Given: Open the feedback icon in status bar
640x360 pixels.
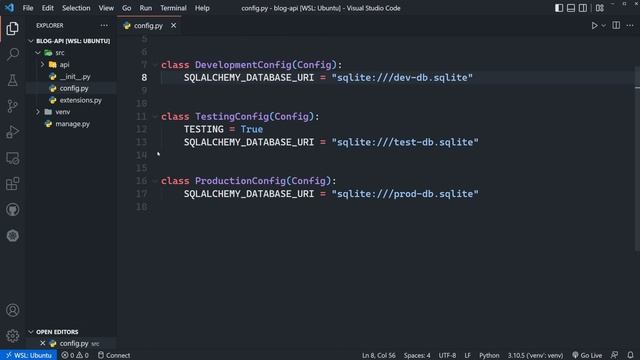Looking at the screenshot, I should 614,355.
